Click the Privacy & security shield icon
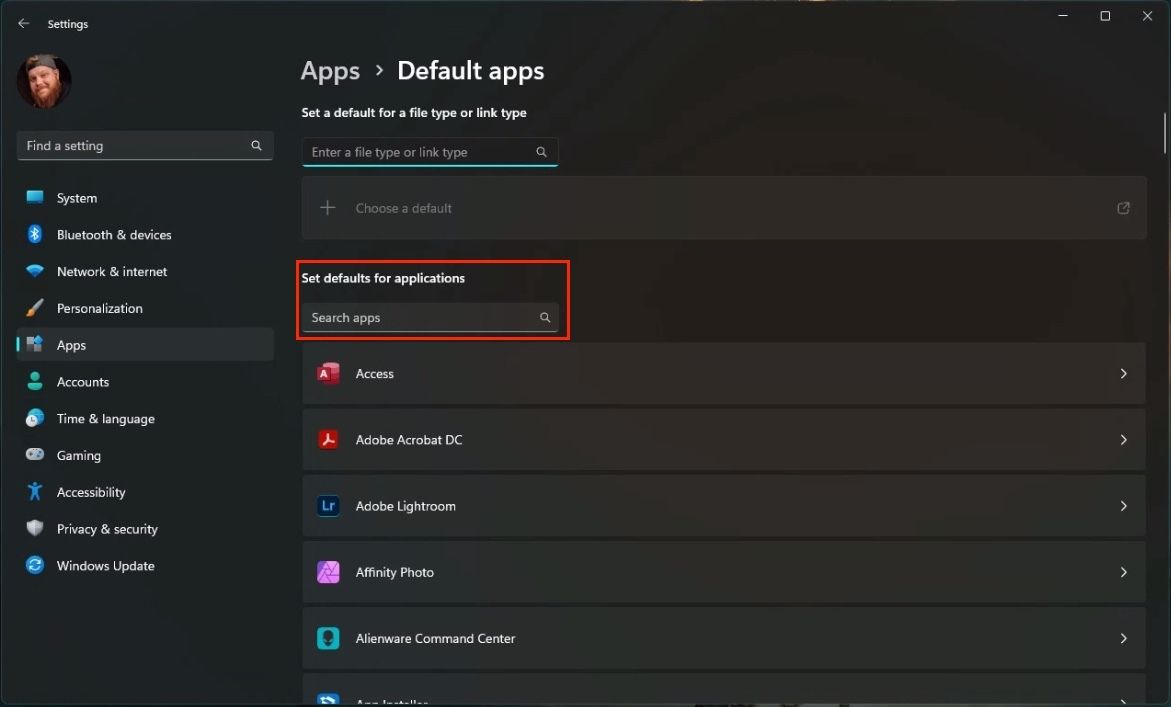 point(35,529)
